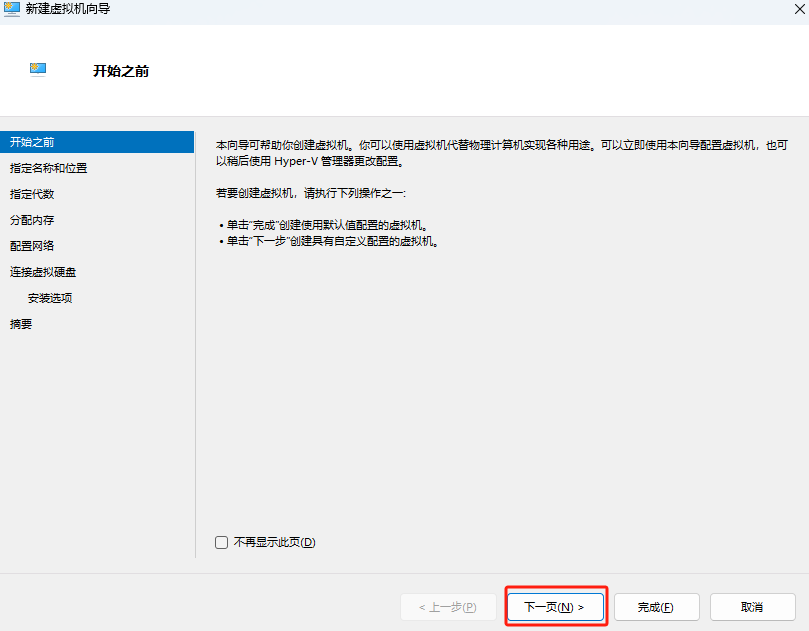
Task: Open the 指定代数 step
Action: click(32, 194)
